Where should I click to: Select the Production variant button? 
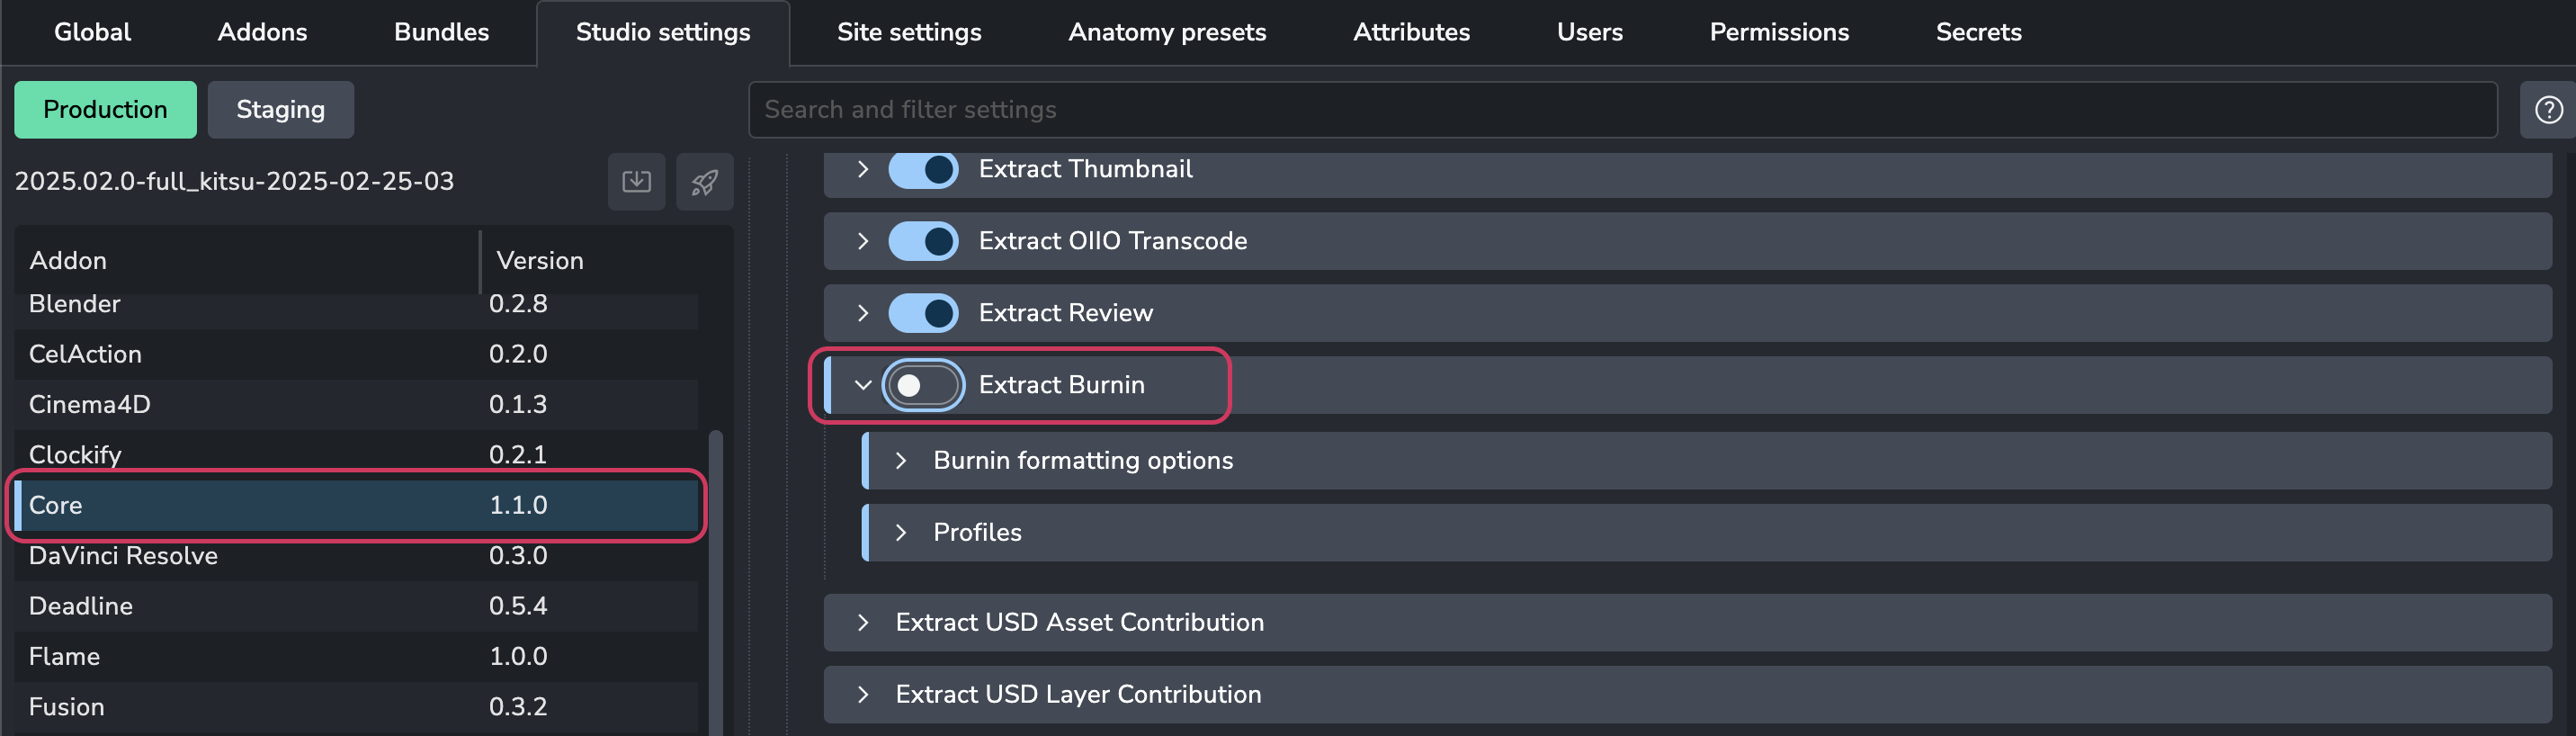click(x=105, y=110)
